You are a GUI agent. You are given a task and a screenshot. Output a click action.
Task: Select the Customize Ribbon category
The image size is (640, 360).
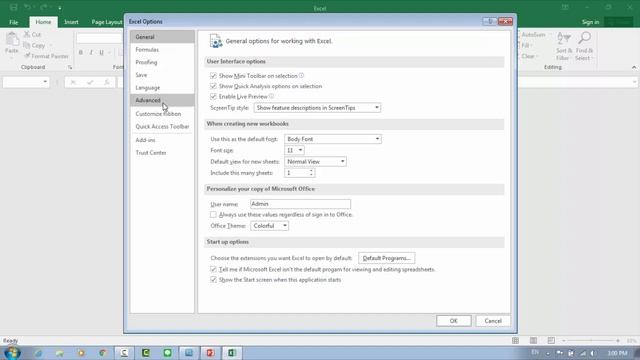(x=162, y=113)
